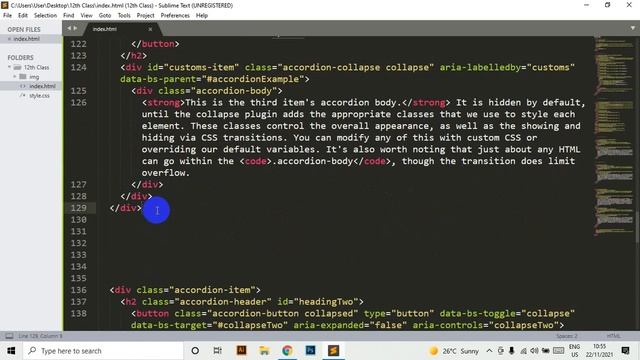Click the minimap code overview
Image resolution: width=640 pixels, height=360 pixels.
point(613,135)
